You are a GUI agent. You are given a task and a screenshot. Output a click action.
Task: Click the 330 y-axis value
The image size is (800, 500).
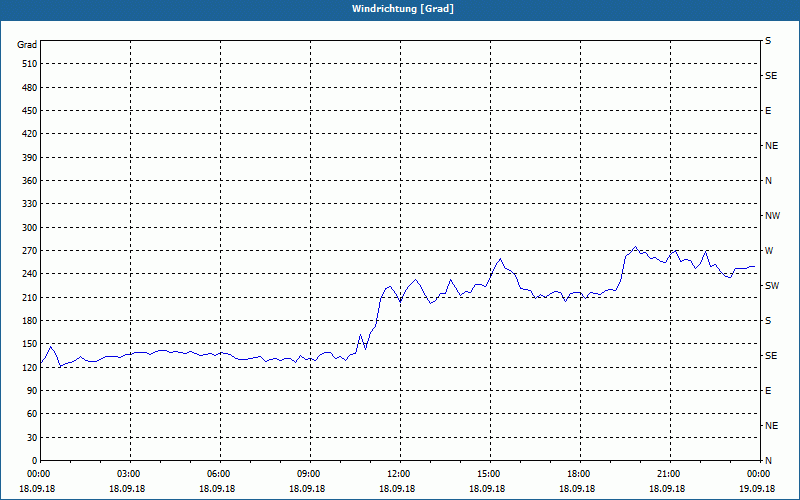tap(30, 204)
